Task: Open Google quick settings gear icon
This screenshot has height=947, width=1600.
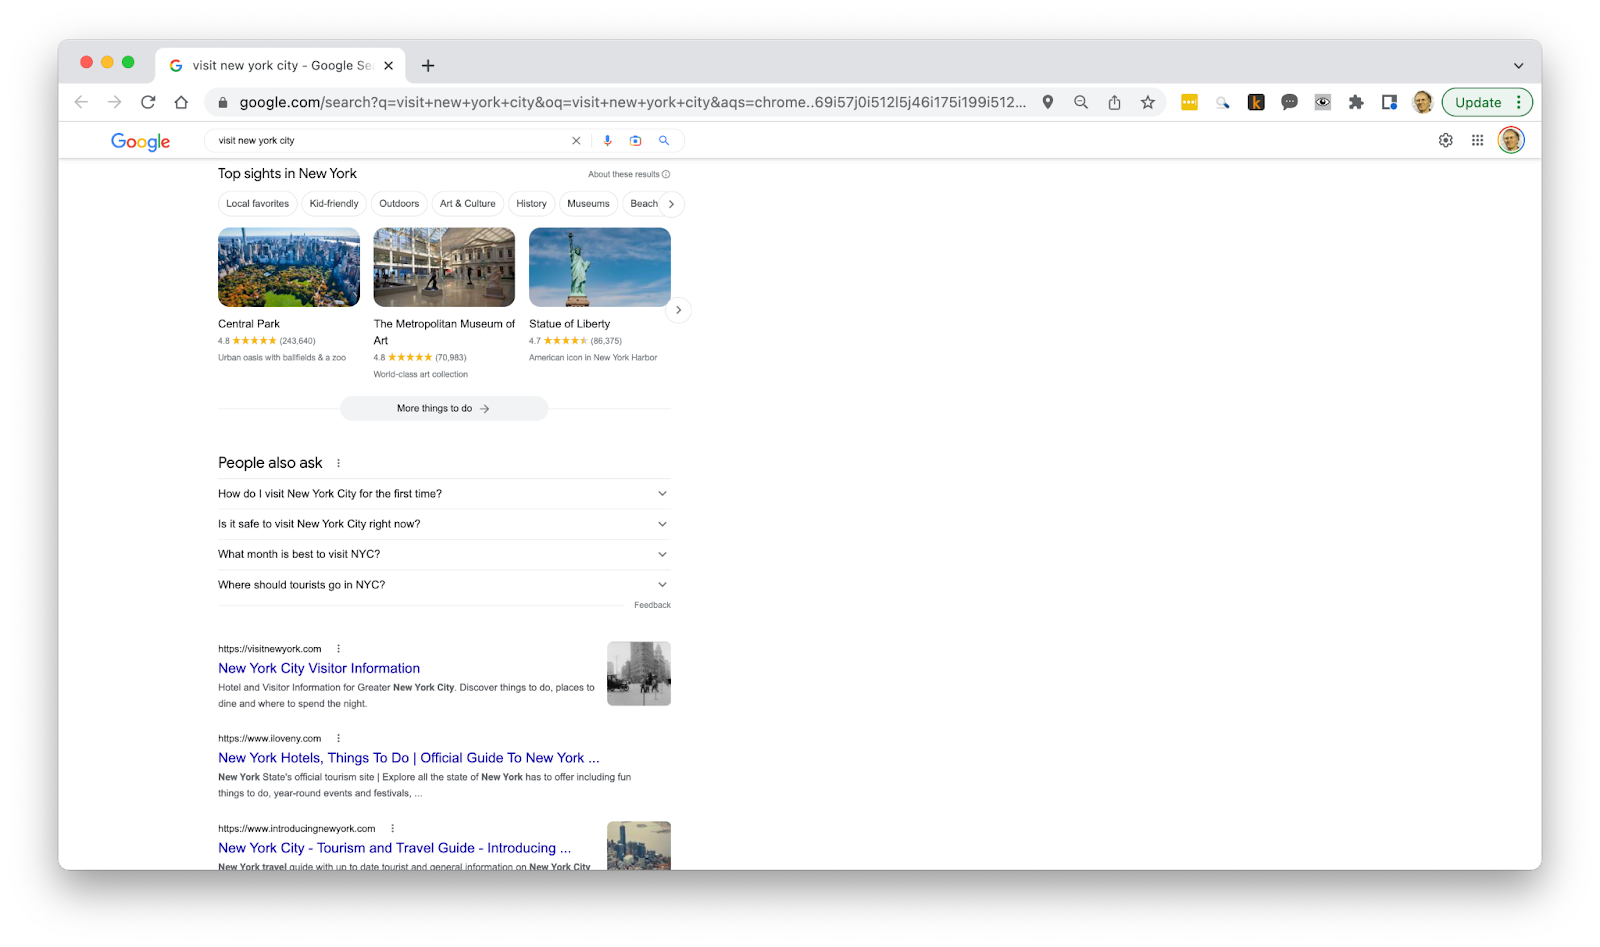Action: pos(1445,141)
